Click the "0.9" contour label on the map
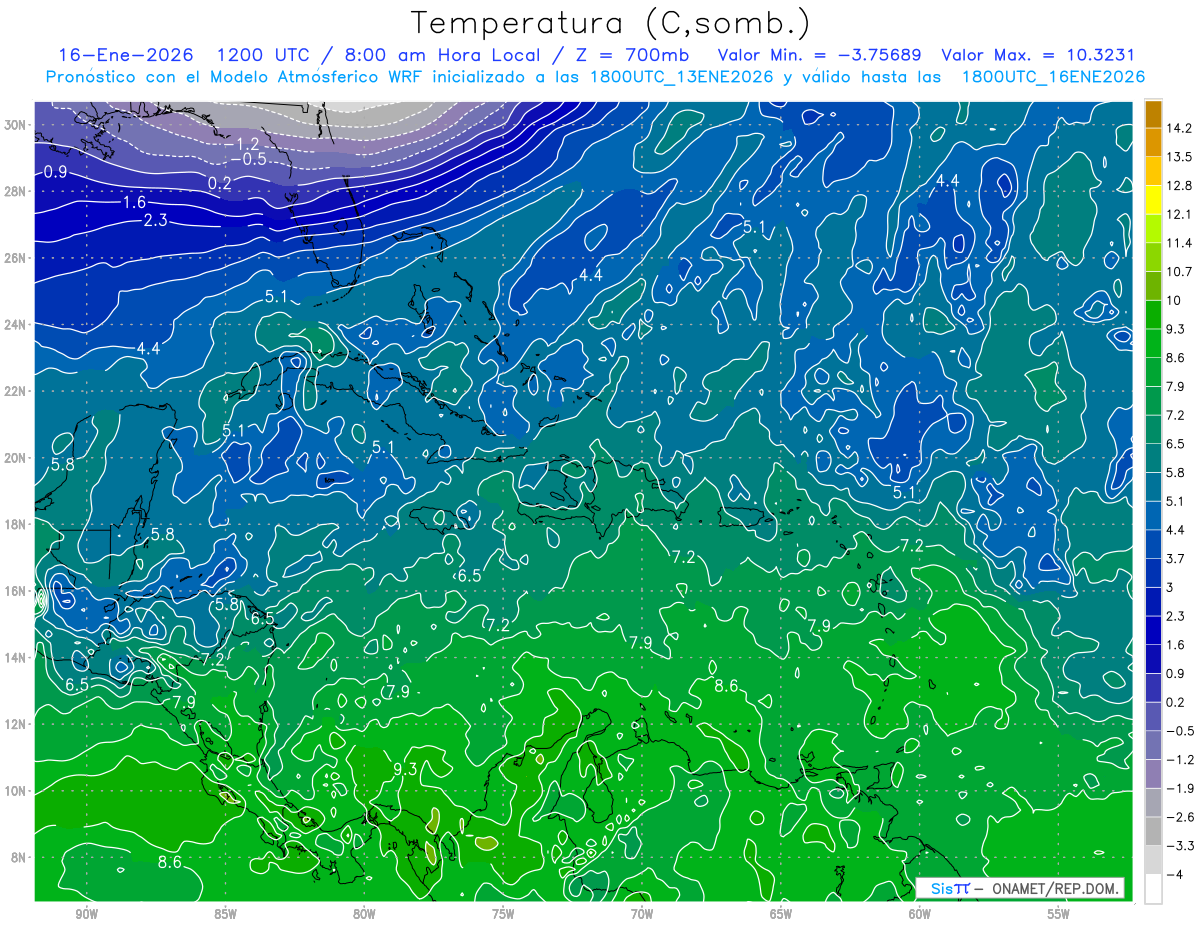This screenshot has height=927, width=1200. pyautogui.click(x=55, y=173)
